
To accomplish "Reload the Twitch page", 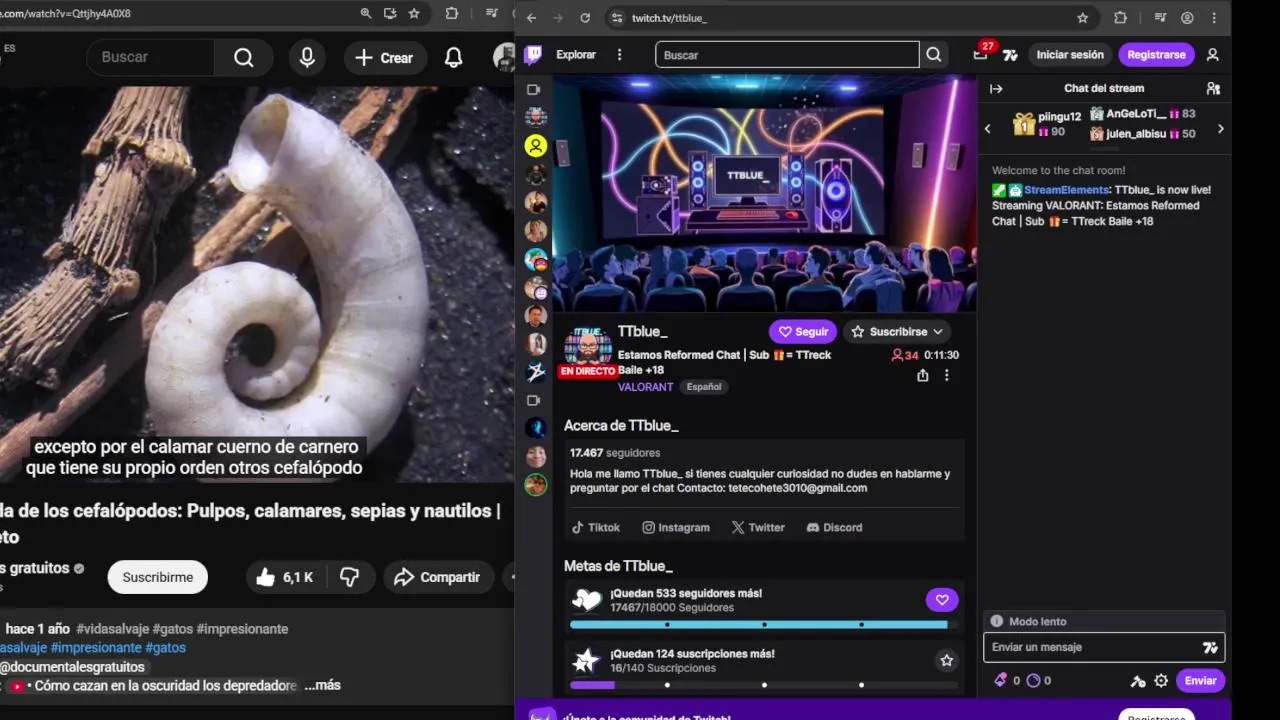I will (585, 18).
